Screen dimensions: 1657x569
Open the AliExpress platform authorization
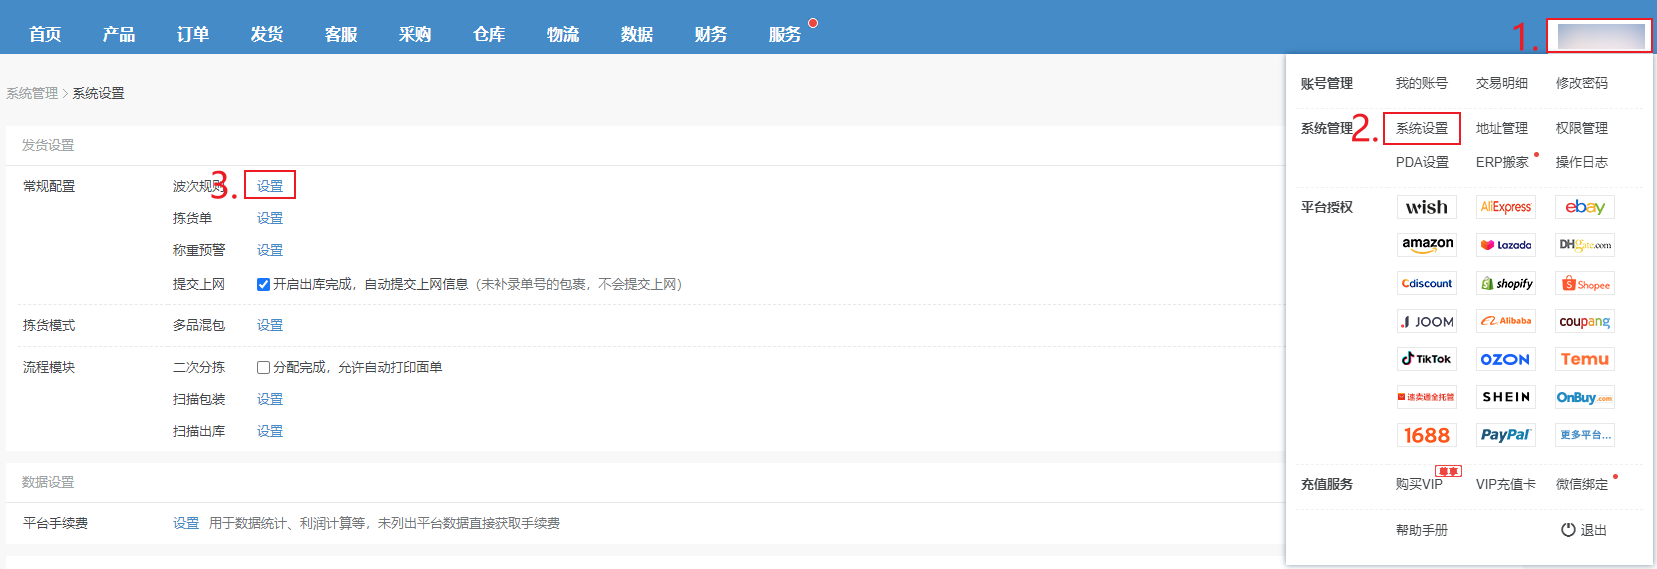(x=1506, y=207)
